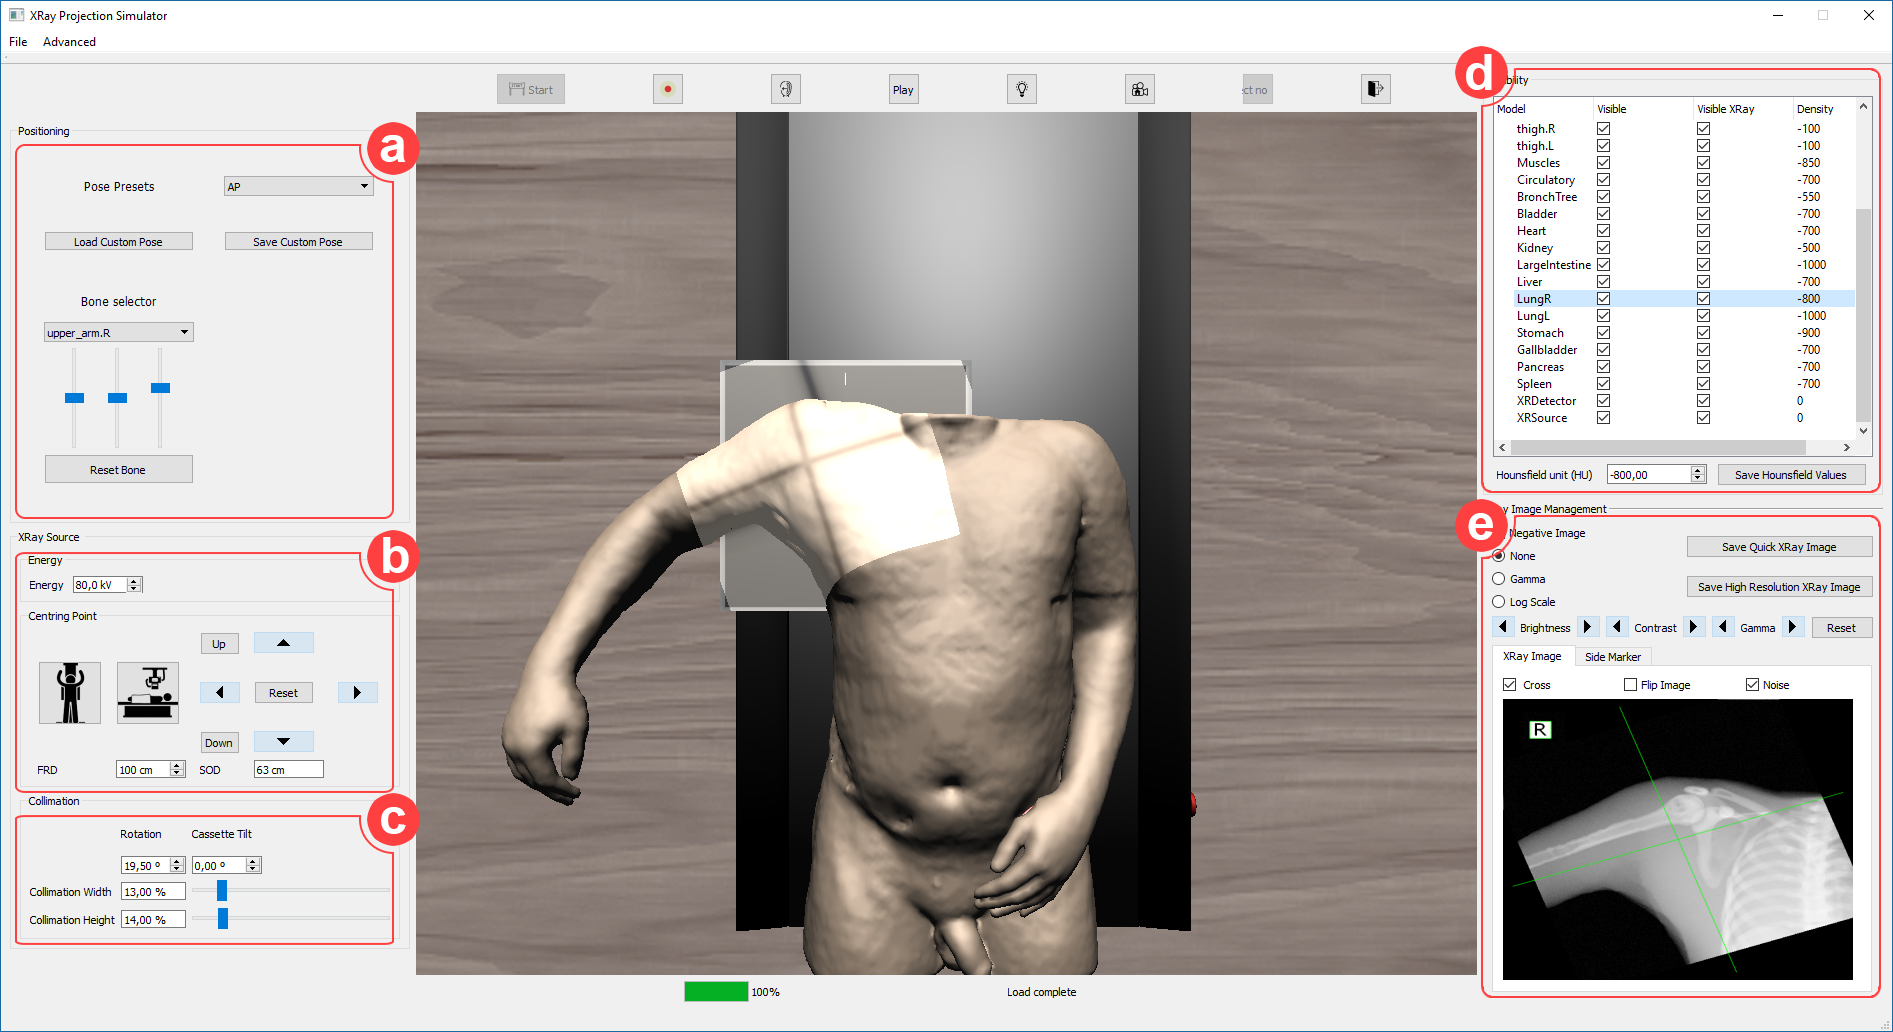The height and width of the screenshot is (1032, 1893).
Task: Switch to the Side Marker tab
Action: tap(1612, 657)
